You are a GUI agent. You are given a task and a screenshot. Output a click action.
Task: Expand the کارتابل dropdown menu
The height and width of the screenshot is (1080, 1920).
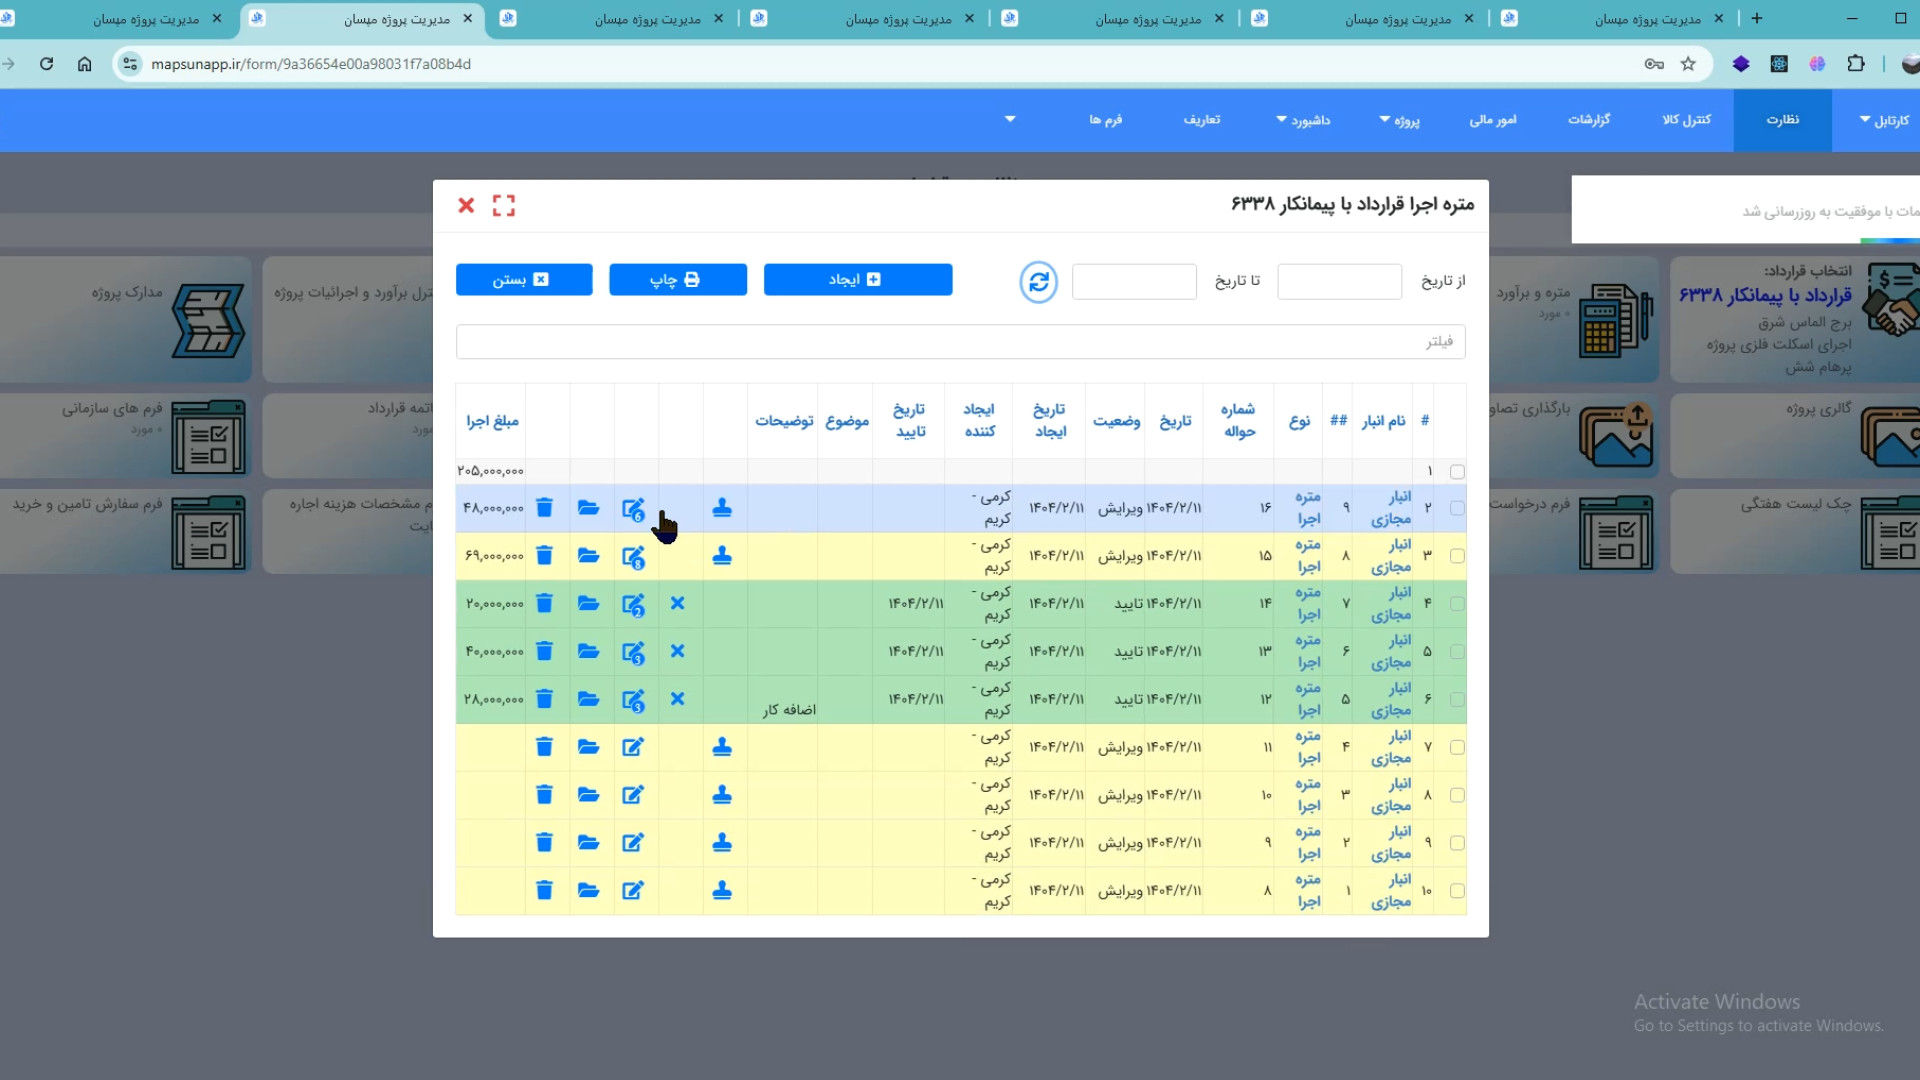pos(1884,120)
